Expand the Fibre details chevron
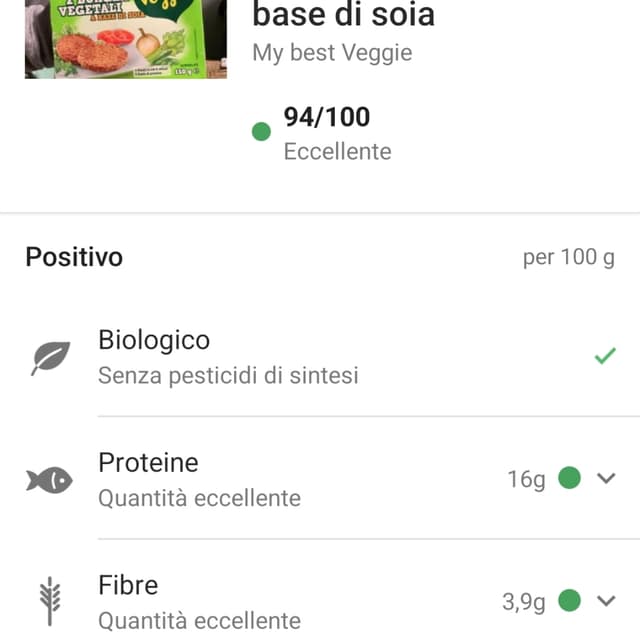Image resolution: width=640 pixels, height=640 pixels. [606, 601]
